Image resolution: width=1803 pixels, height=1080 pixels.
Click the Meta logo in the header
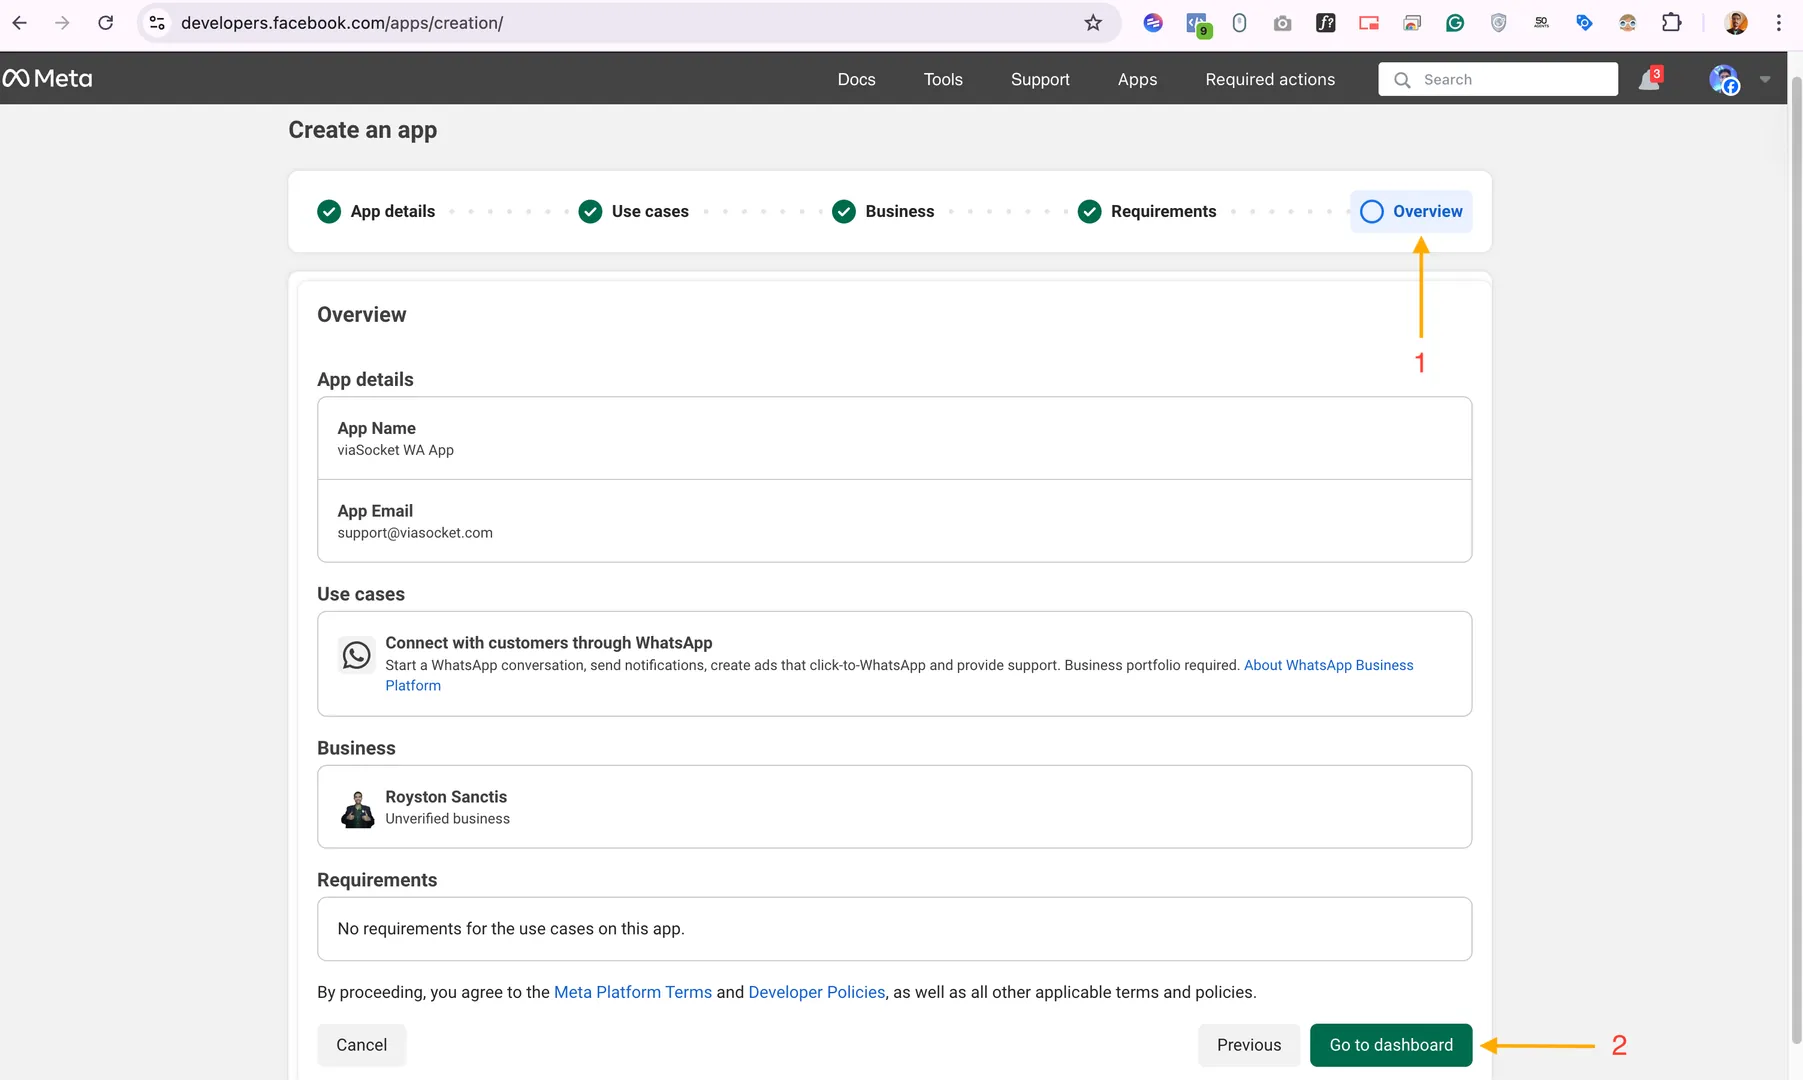coord(47,78)
